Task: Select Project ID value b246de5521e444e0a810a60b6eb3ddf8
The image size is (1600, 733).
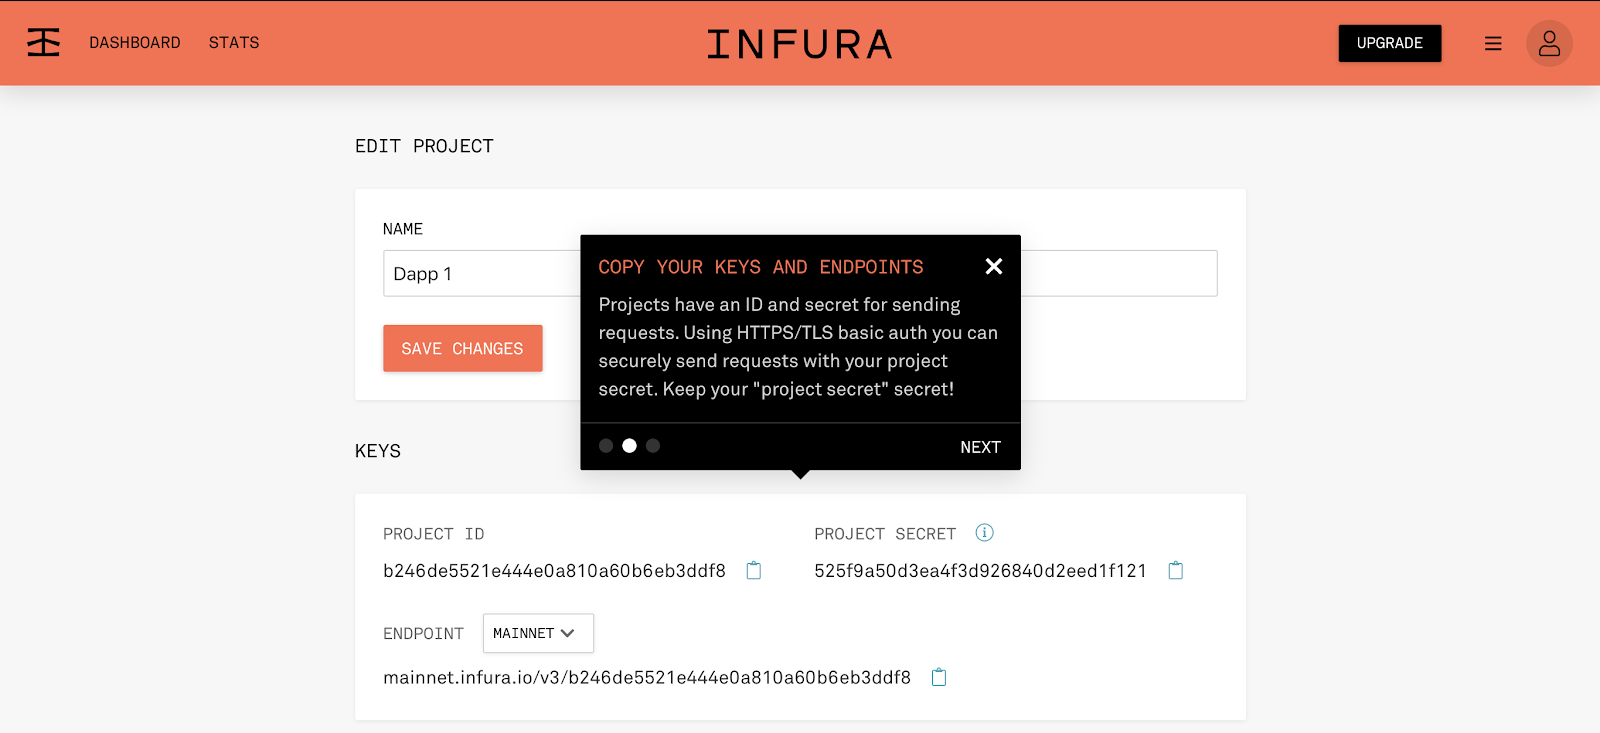Action: click(554, 571)
